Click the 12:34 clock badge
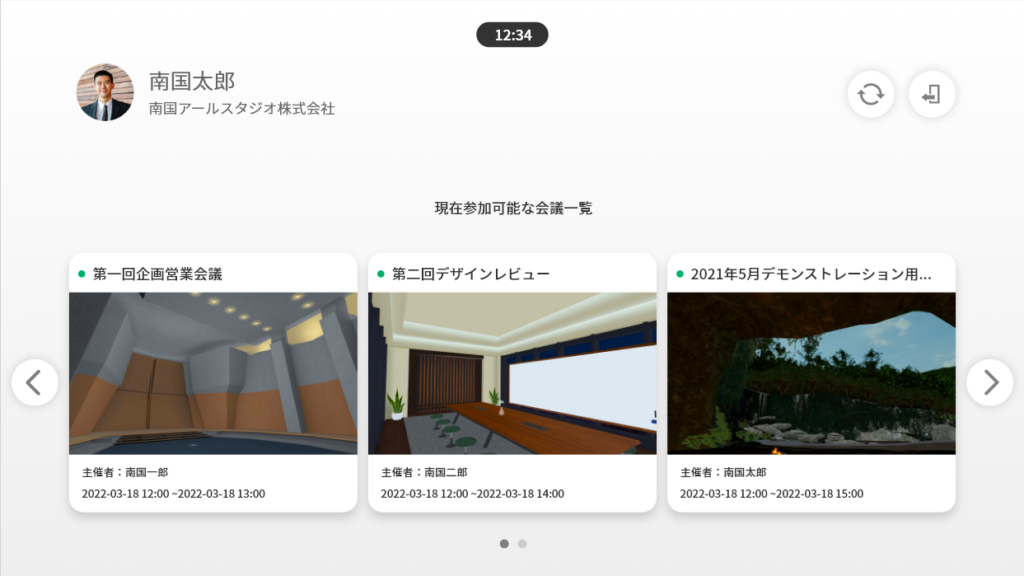 click(512, 35)
